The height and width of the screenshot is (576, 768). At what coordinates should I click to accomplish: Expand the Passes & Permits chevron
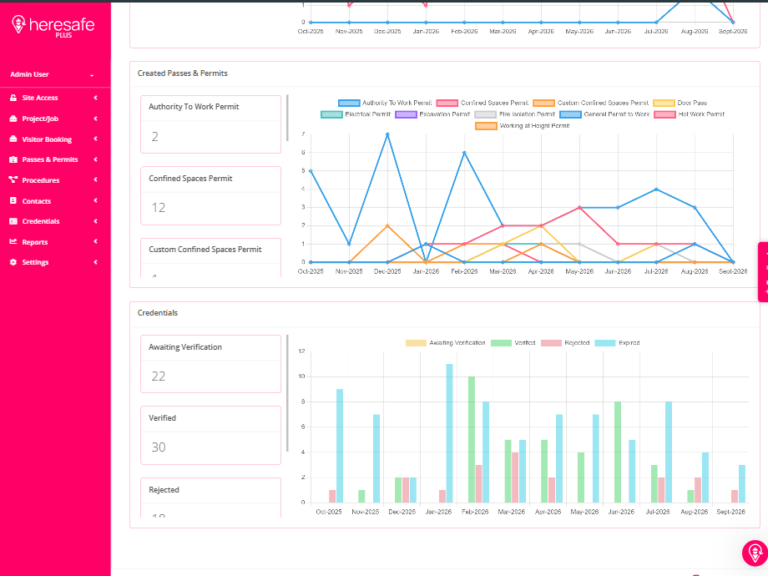[96, 160]
